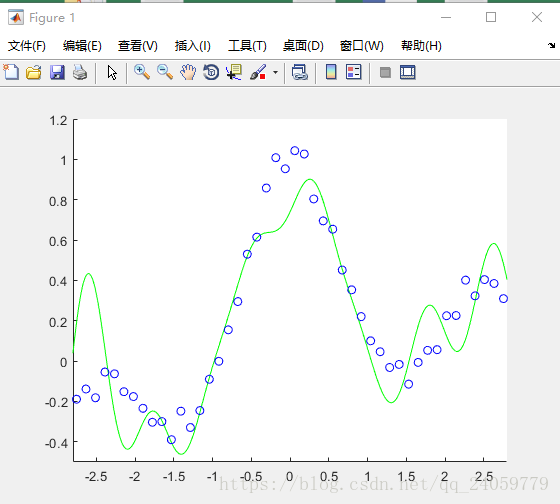Enable the Data Cursor tool

point(234,72)
